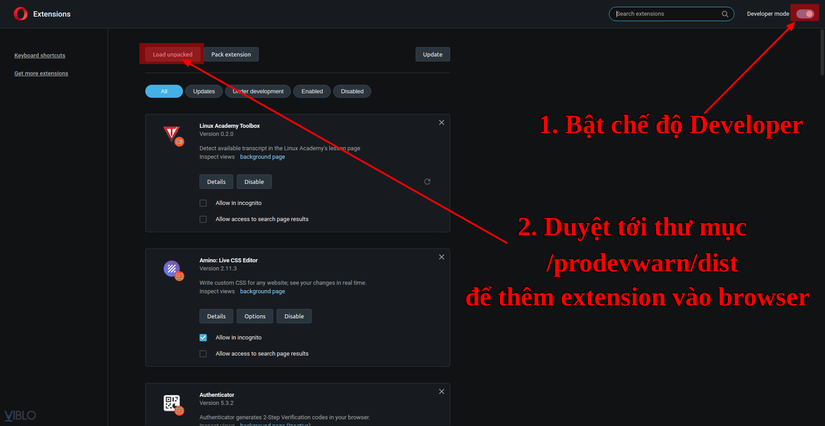Screen dimensions: 825x426
Task: Open Details for Linux Academy Toolbox
Action: coord(216,181)
